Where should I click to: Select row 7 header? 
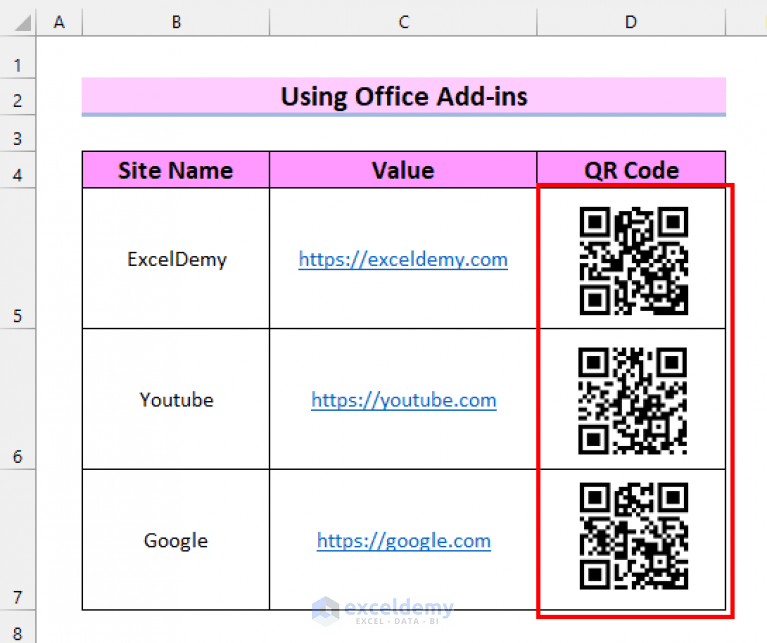[x=18, y=540]
